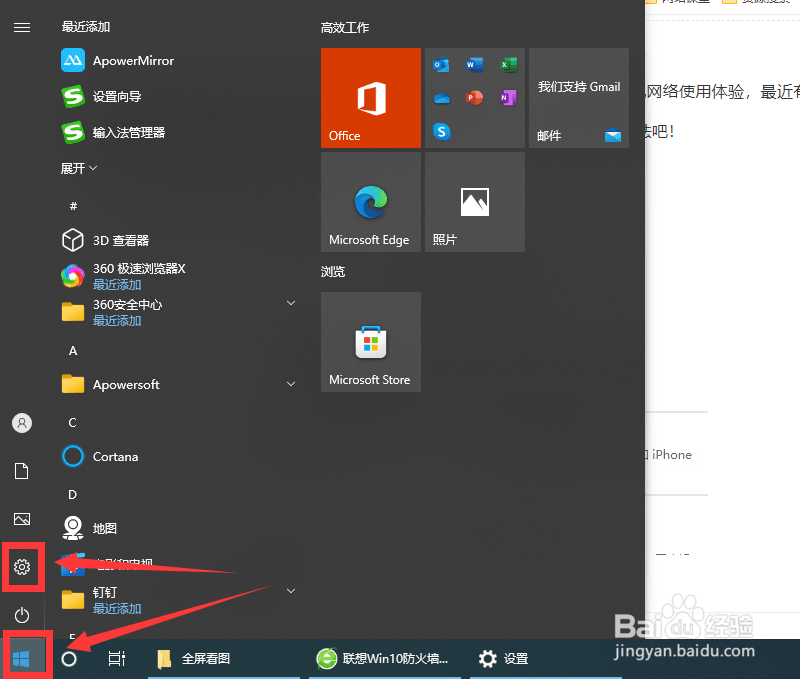Open Outlook in the Office folder tile
The width and height of the screenshot is (800, 679).
pyautogui.click(x=441, y=65)
